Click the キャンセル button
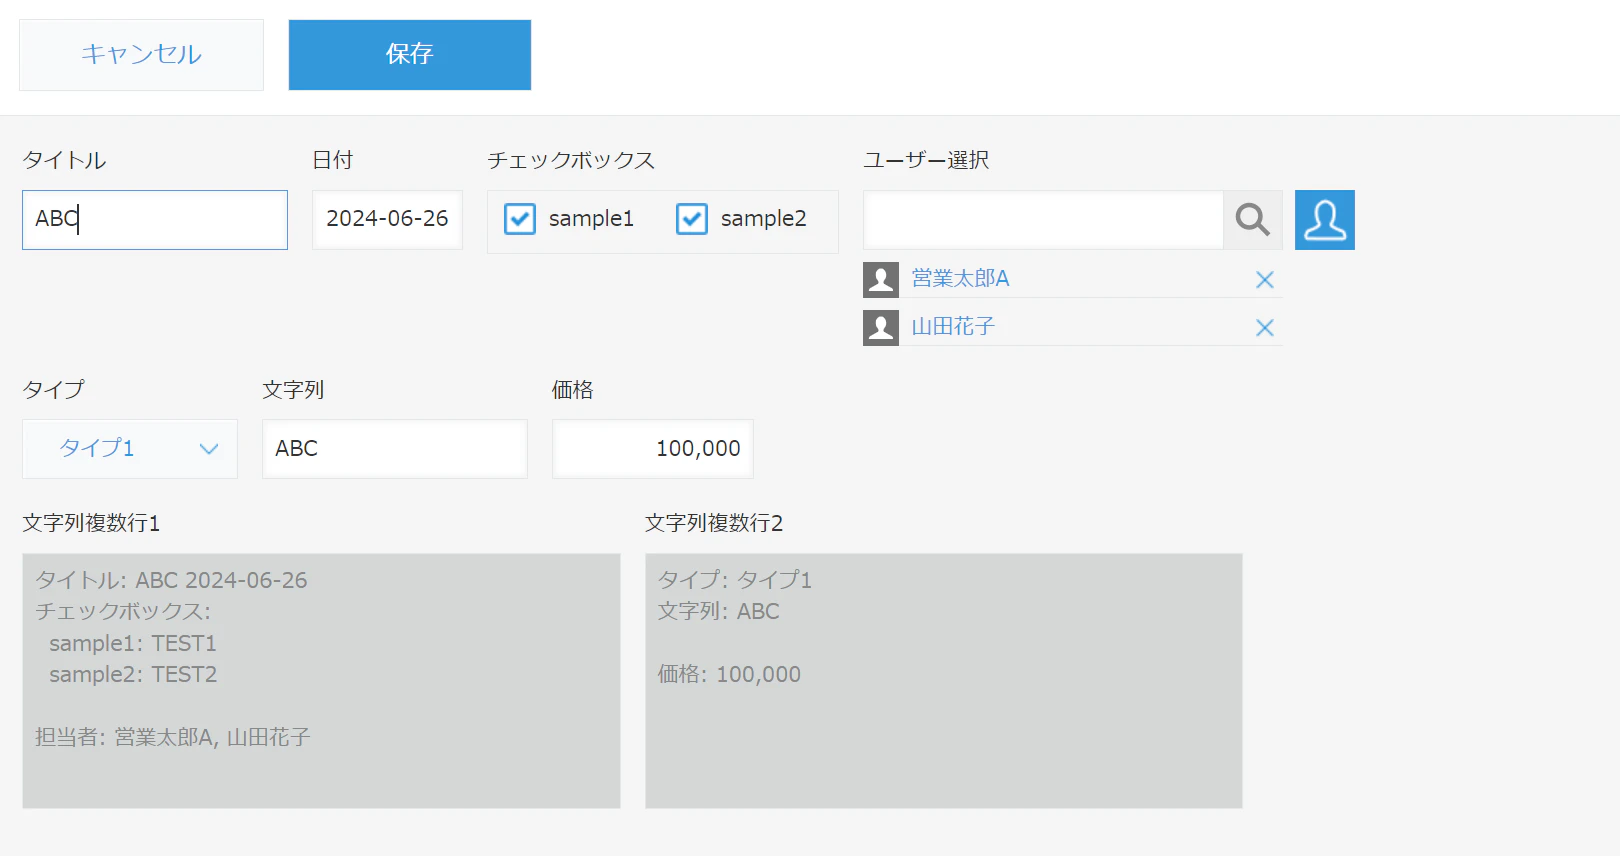 click(141, 55)
